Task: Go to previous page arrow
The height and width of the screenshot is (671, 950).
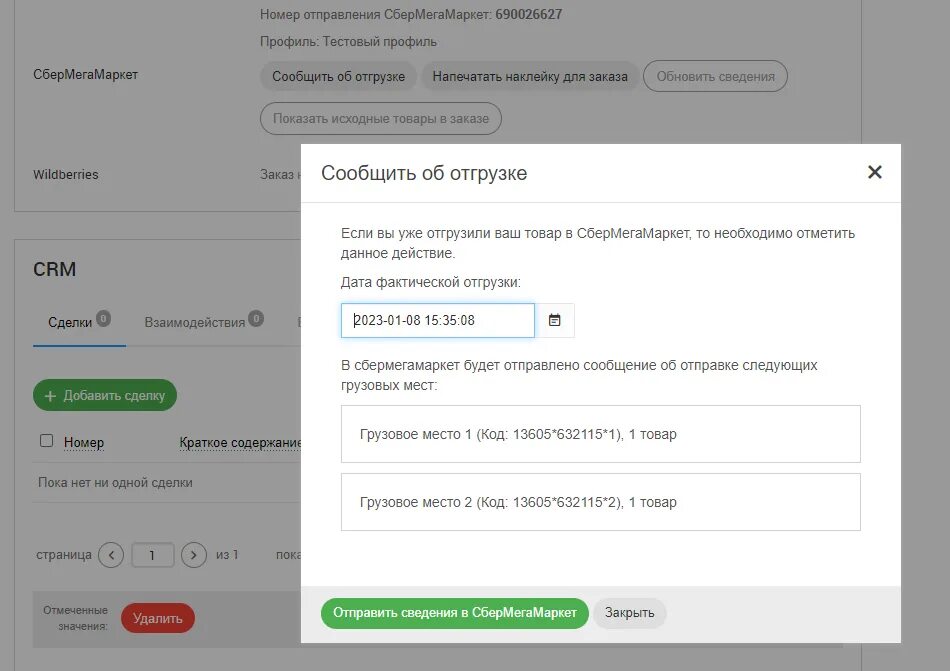Action: 111,555
